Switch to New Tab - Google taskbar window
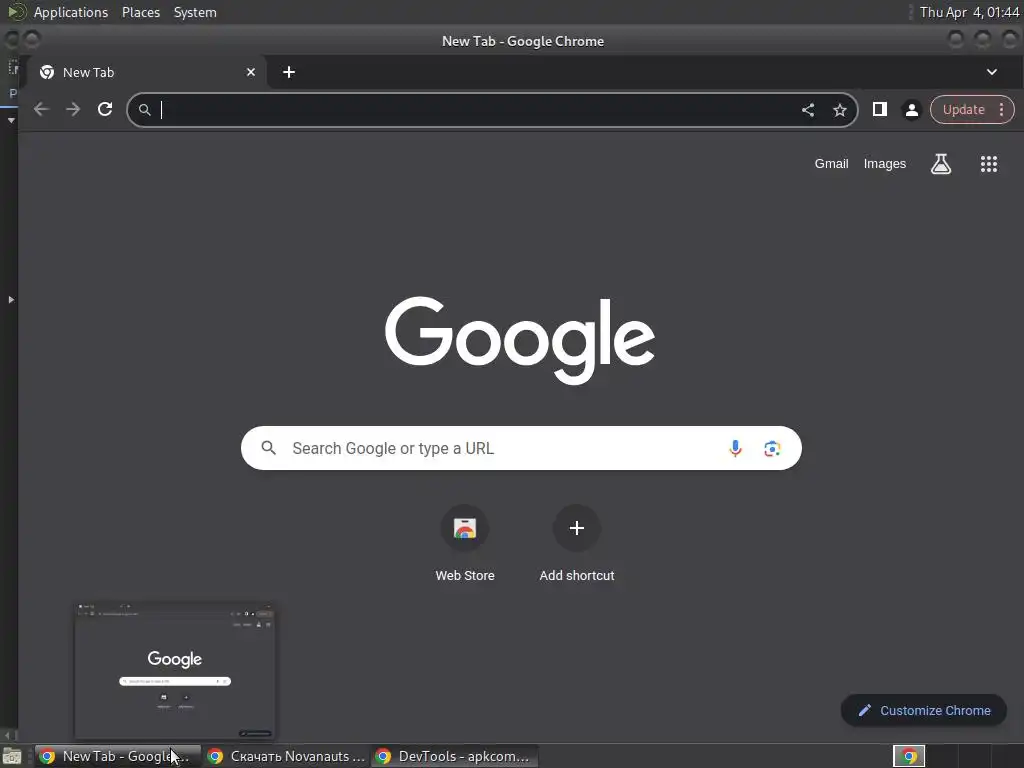The image size is (1024, 768). pos(118,756)
